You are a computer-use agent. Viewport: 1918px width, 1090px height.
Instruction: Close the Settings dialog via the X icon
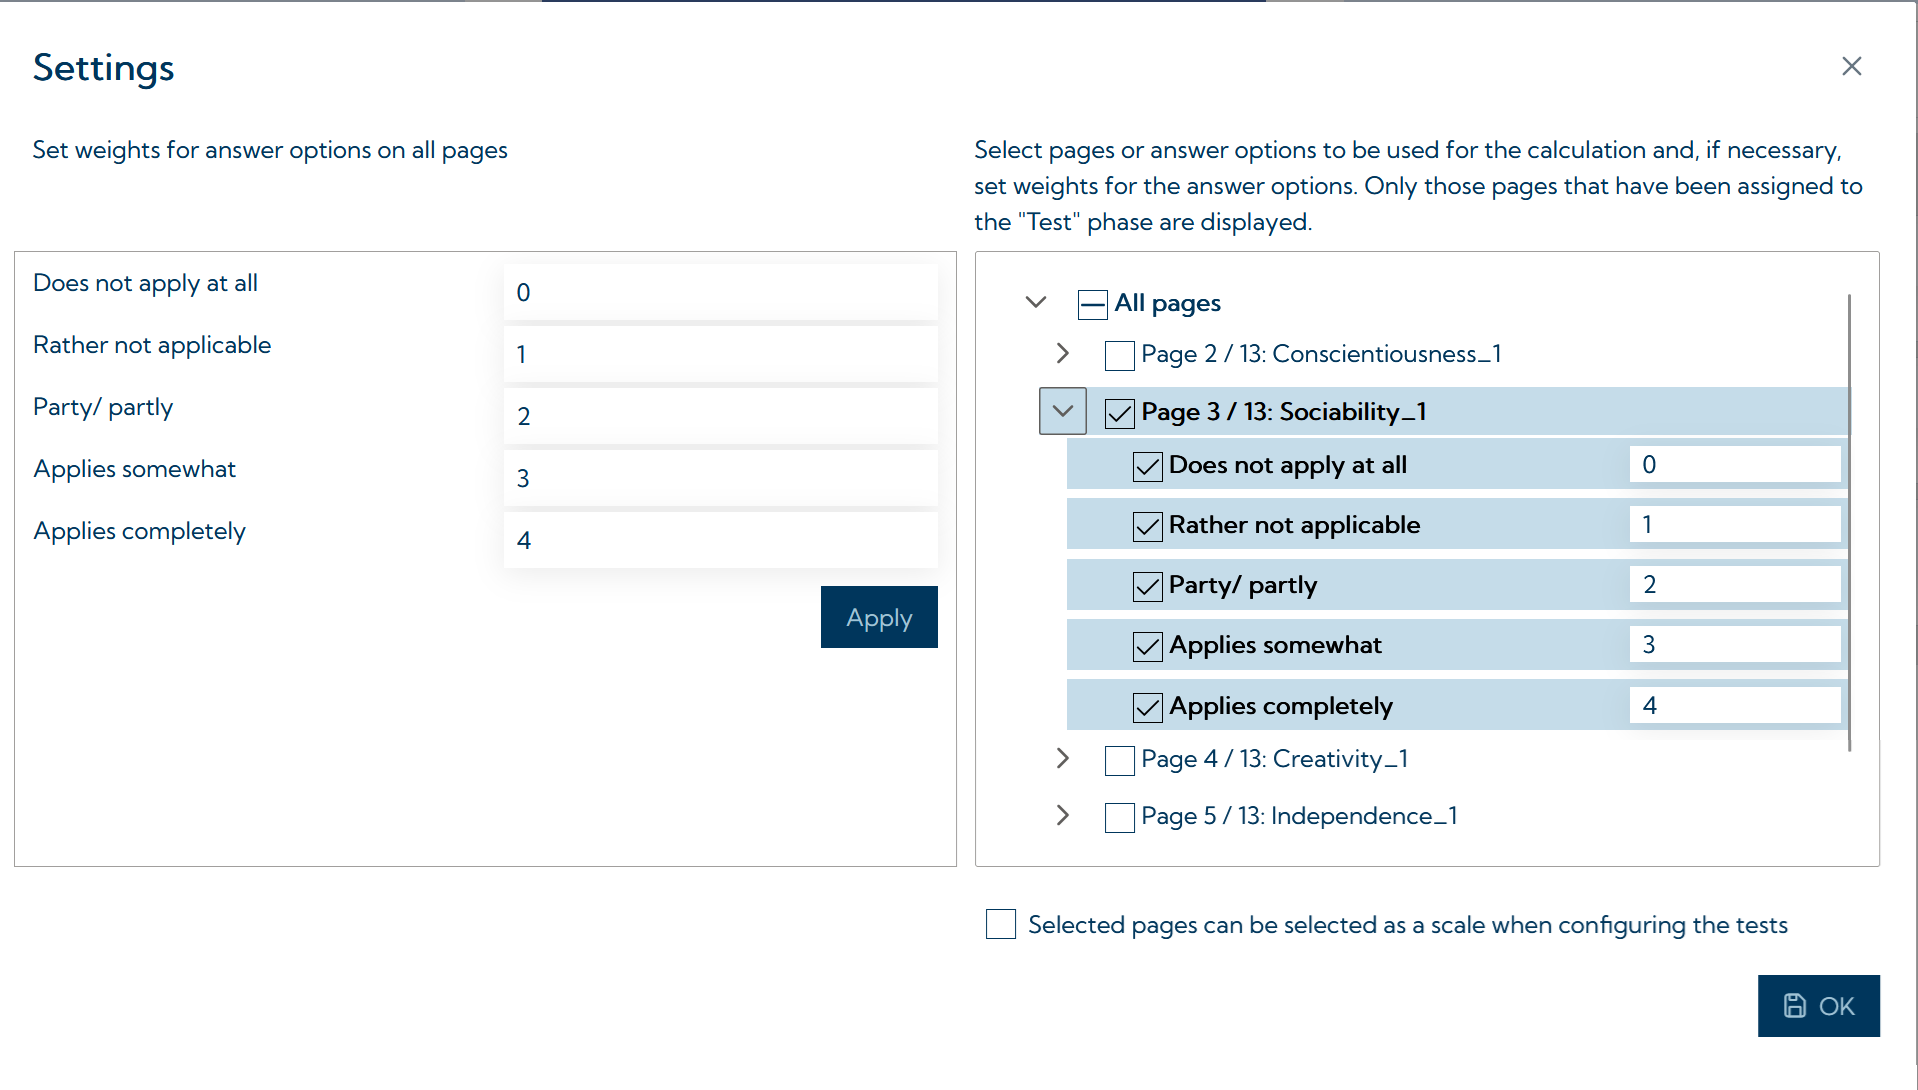pos(1851,66)
